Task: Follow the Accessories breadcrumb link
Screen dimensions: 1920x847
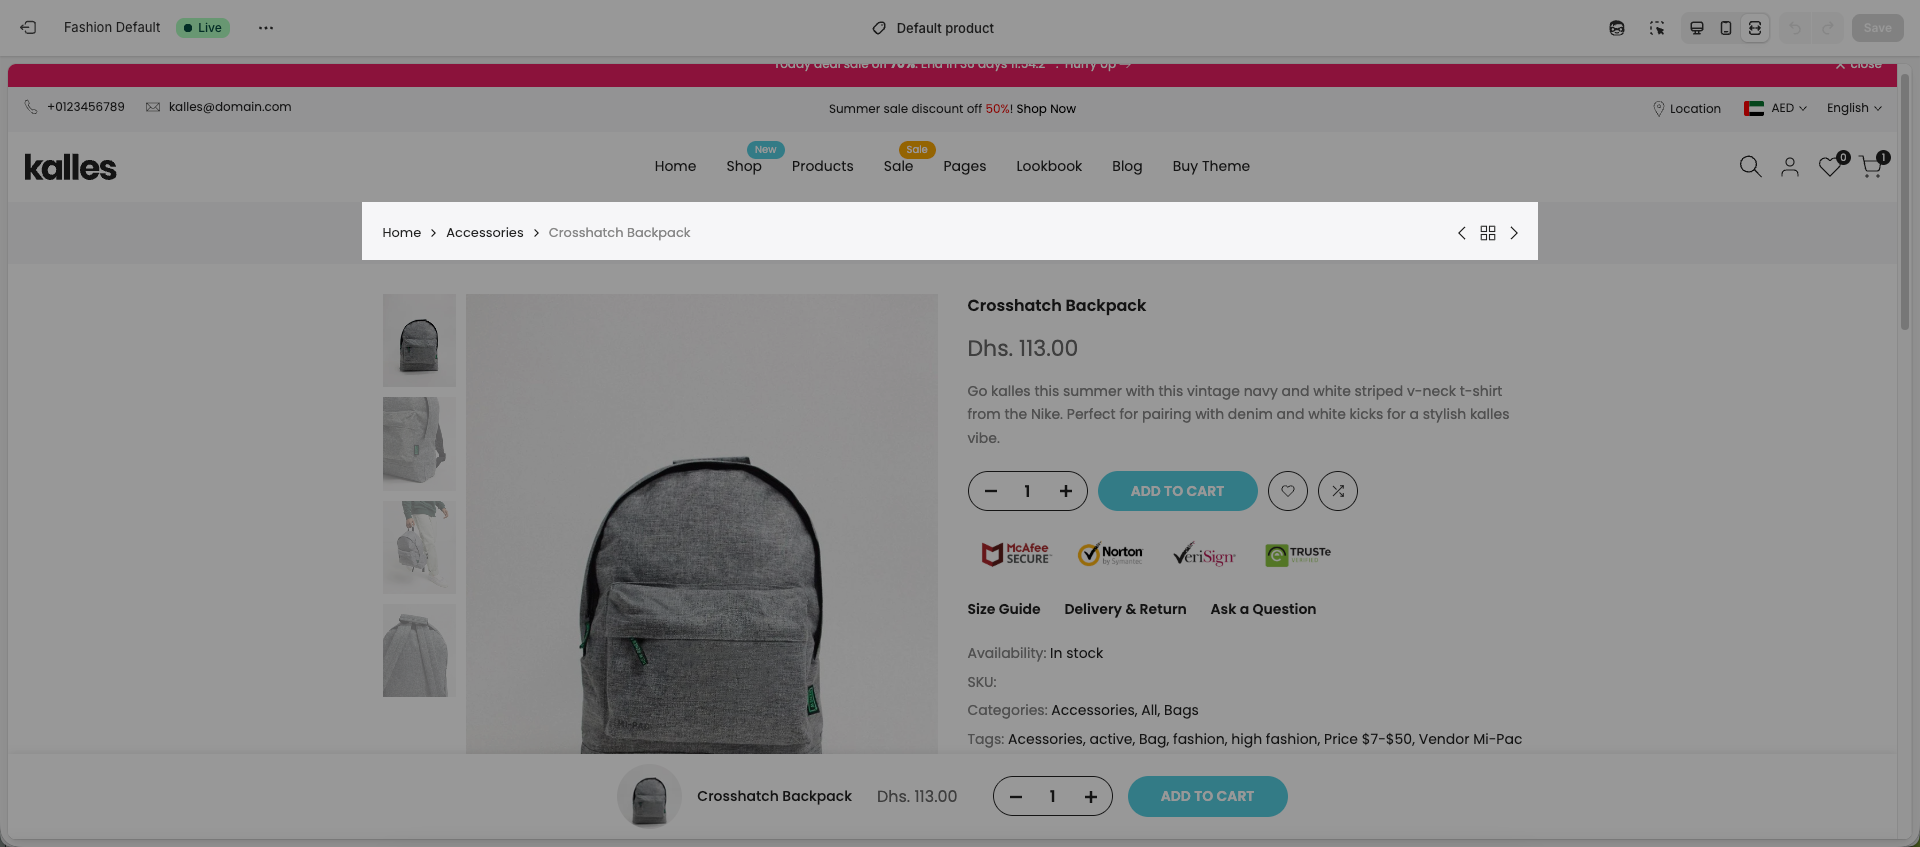Action: click(485, 233)
